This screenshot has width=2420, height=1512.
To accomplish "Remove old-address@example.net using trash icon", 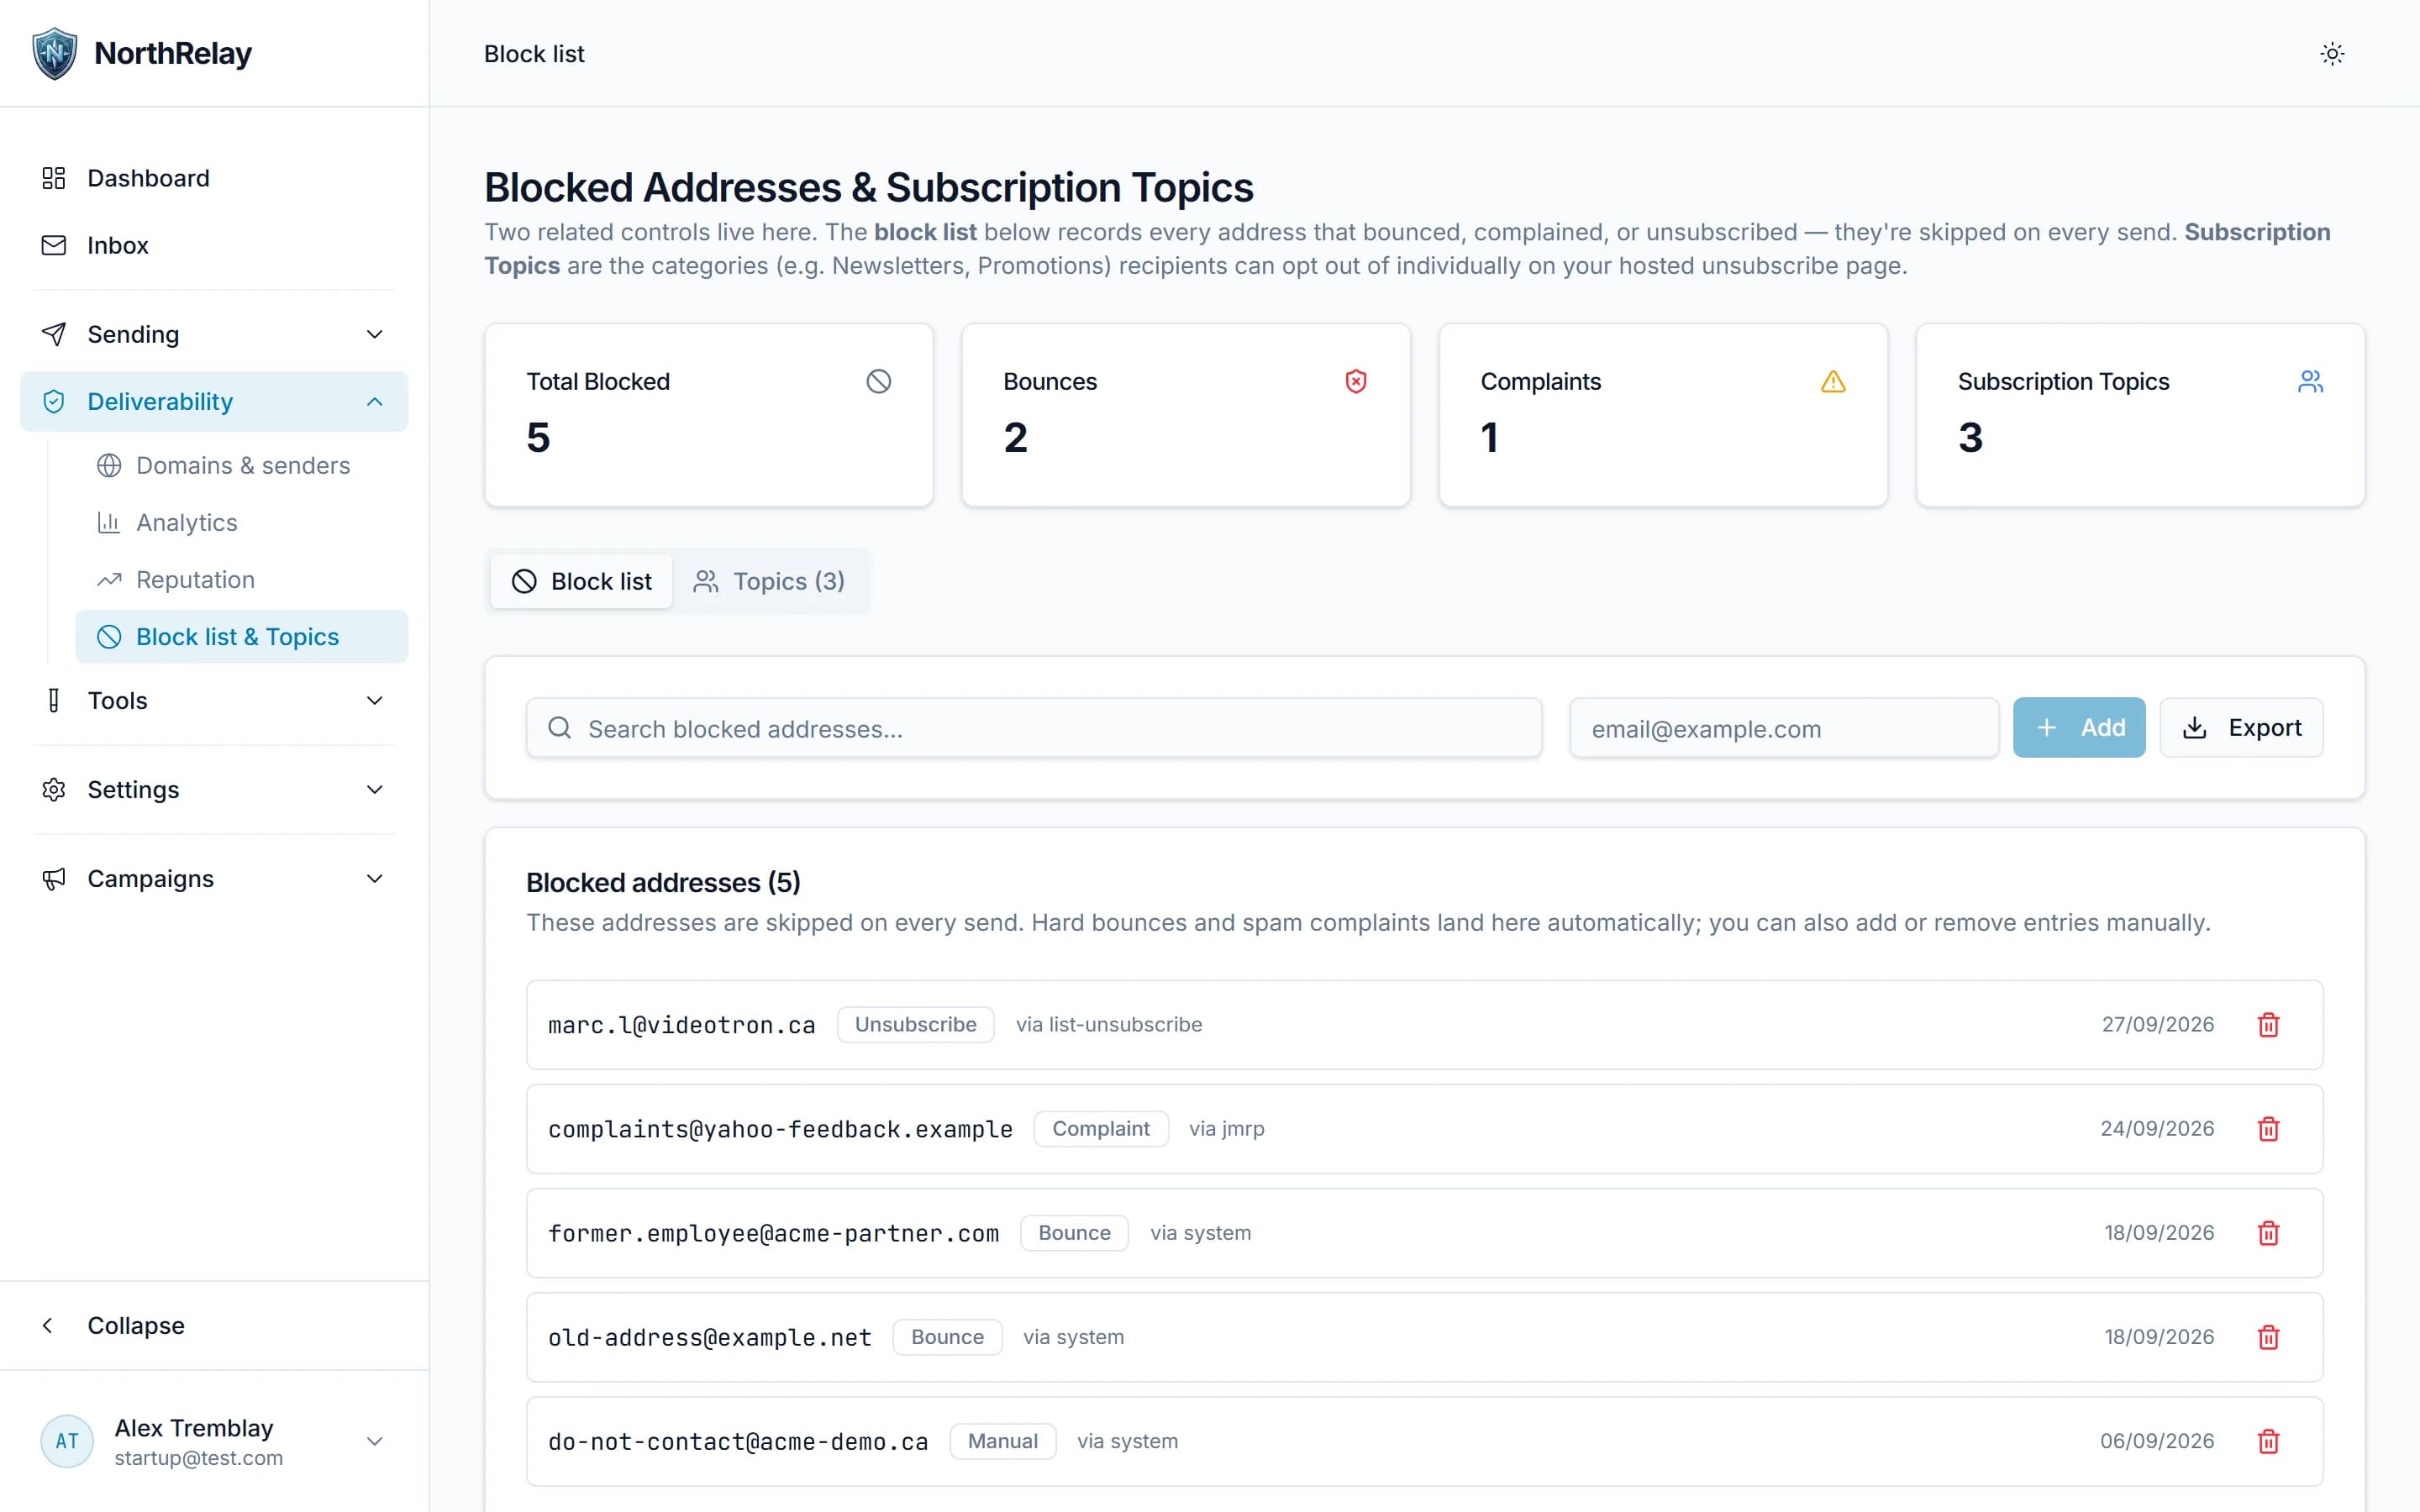I will coord(2268,1337).
